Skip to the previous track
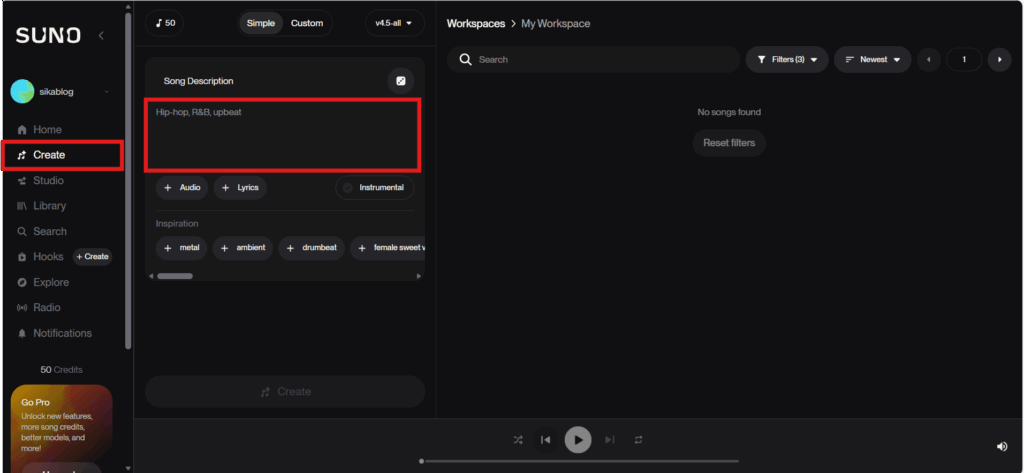 coord(546,440)
